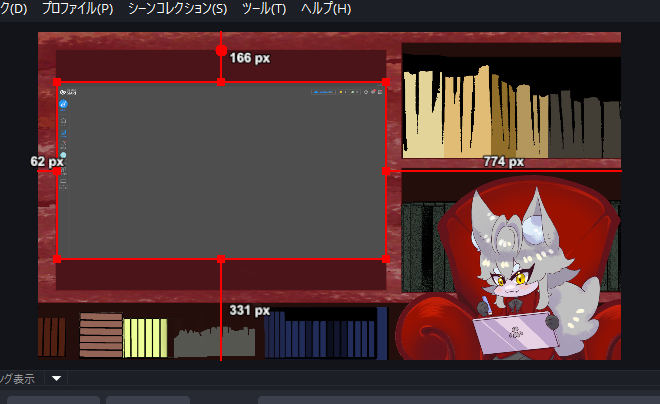Click the bottom-left resize handle of the selection
Image resolution: width=660 pixels, height=404 pixels.
point(57,259)
